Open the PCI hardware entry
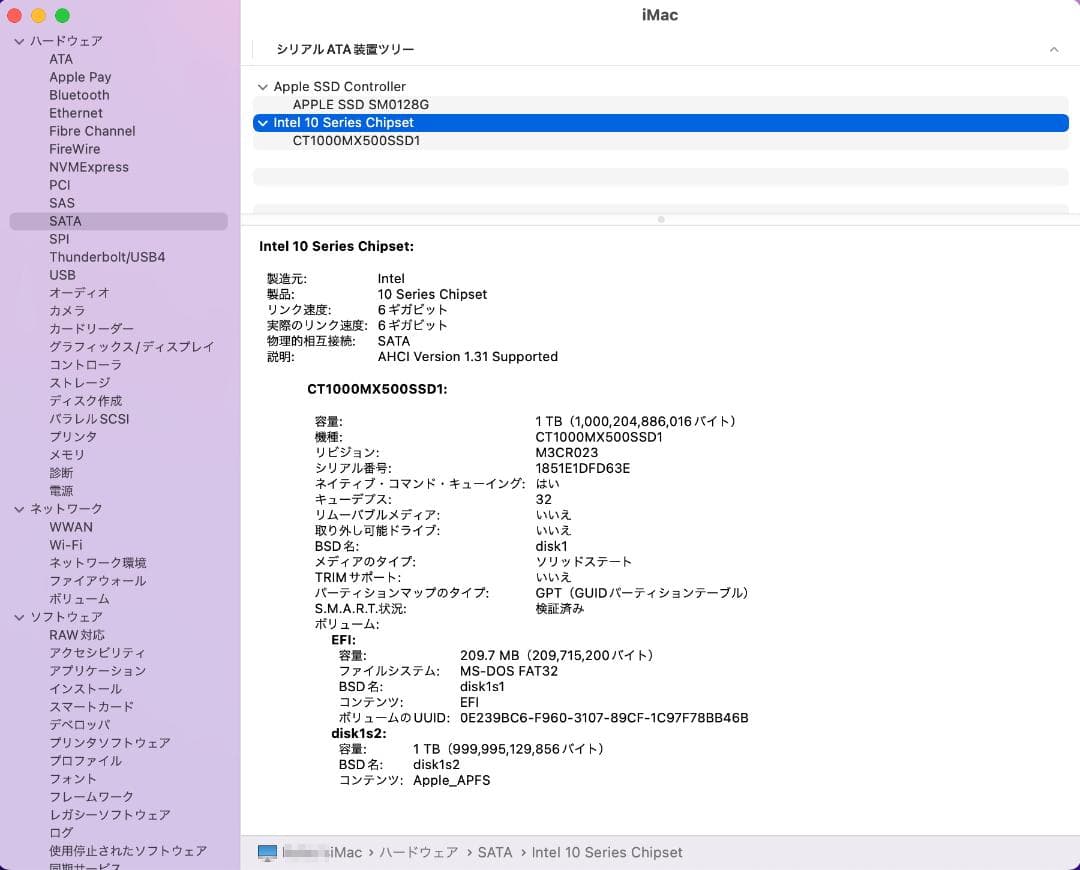 [60, 185]
